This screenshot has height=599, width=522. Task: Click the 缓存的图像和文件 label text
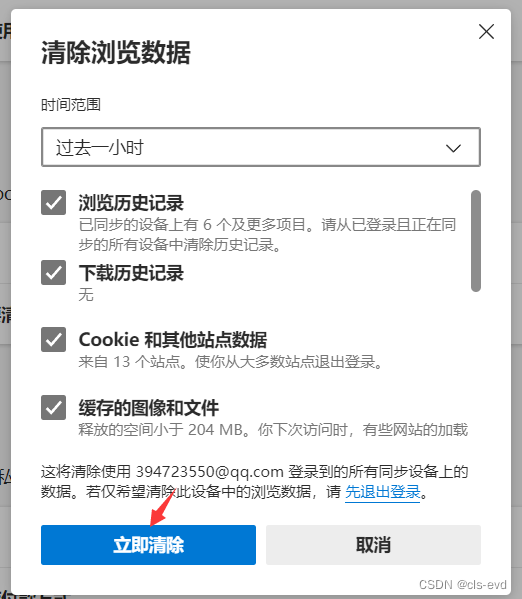click(149, 408)
